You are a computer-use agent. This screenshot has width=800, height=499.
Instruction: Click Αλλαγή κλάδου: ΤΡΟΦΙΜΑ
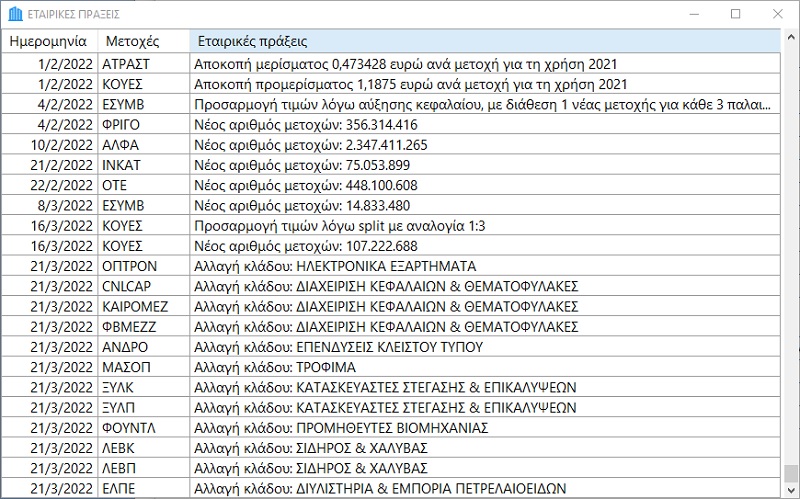tap(485, 367)
